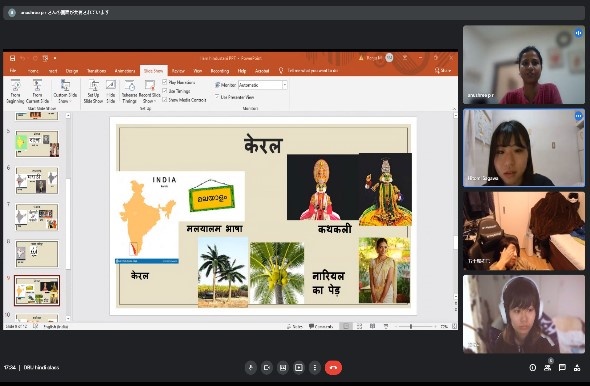Click the red leave call button
This screenshot has width=590, height=386.
pos(333,368)
